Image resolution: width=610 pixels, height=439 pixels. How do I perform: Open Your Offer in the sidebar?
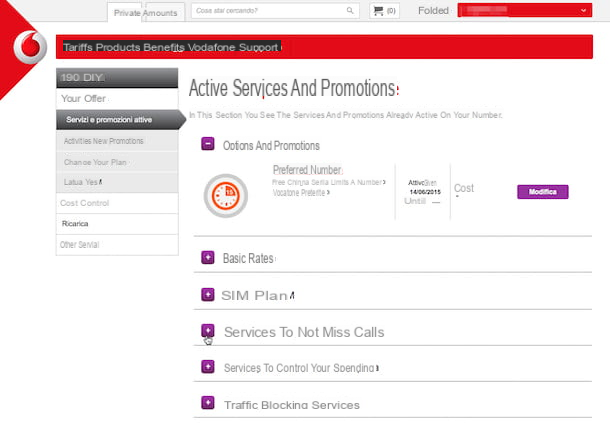tap(117, 99)
